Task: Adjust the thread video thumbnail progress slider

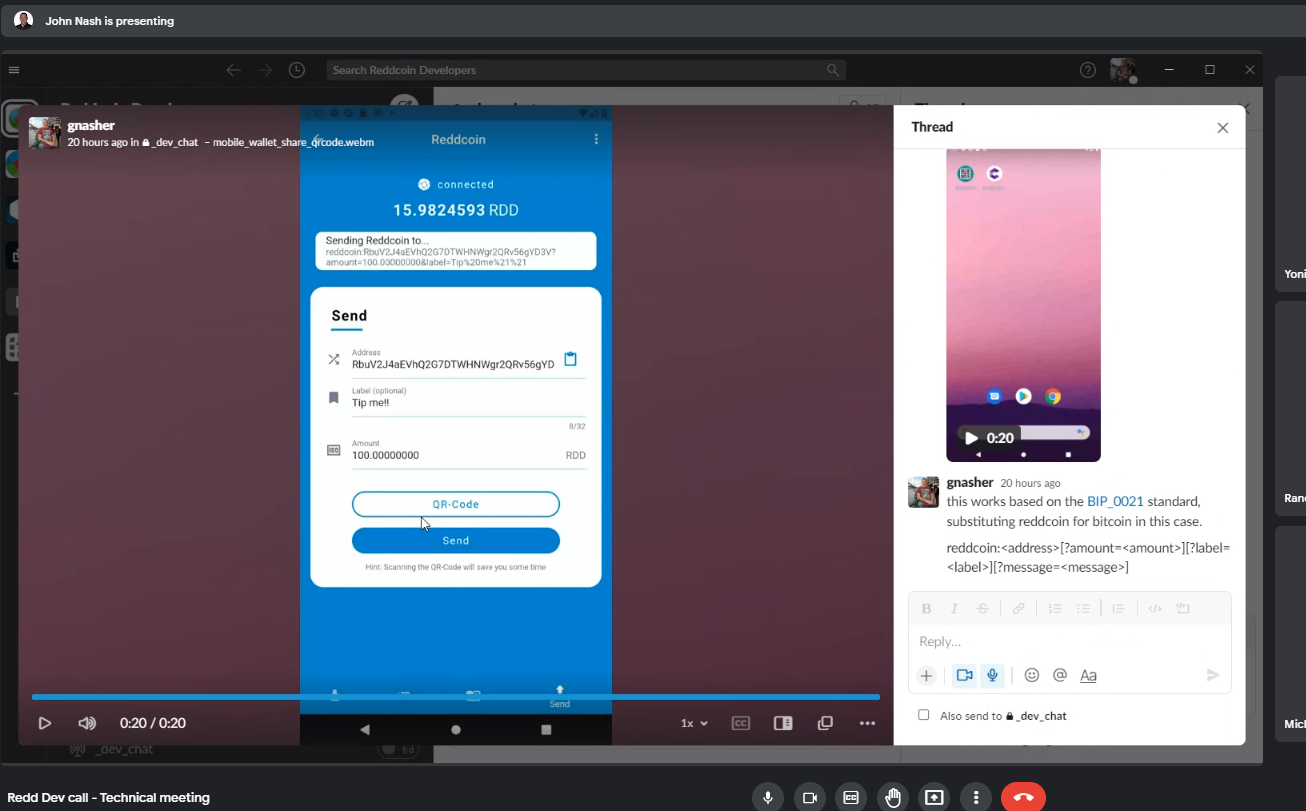Action: (1054, 433)
